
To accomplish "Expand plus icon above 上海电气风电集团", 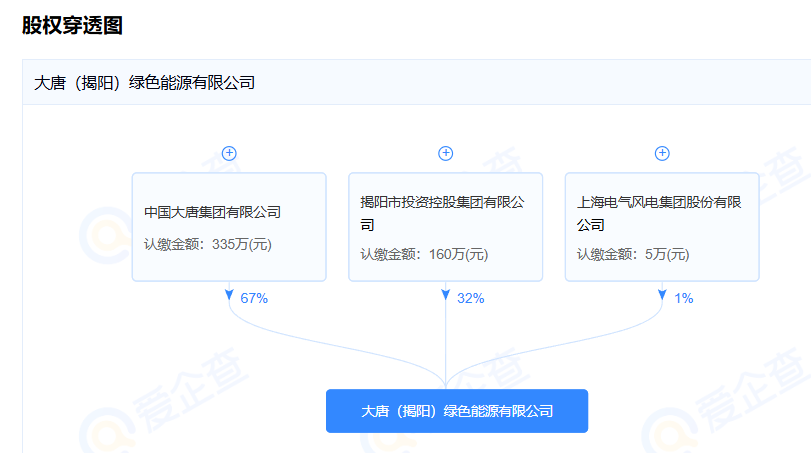I will (662, 153).
